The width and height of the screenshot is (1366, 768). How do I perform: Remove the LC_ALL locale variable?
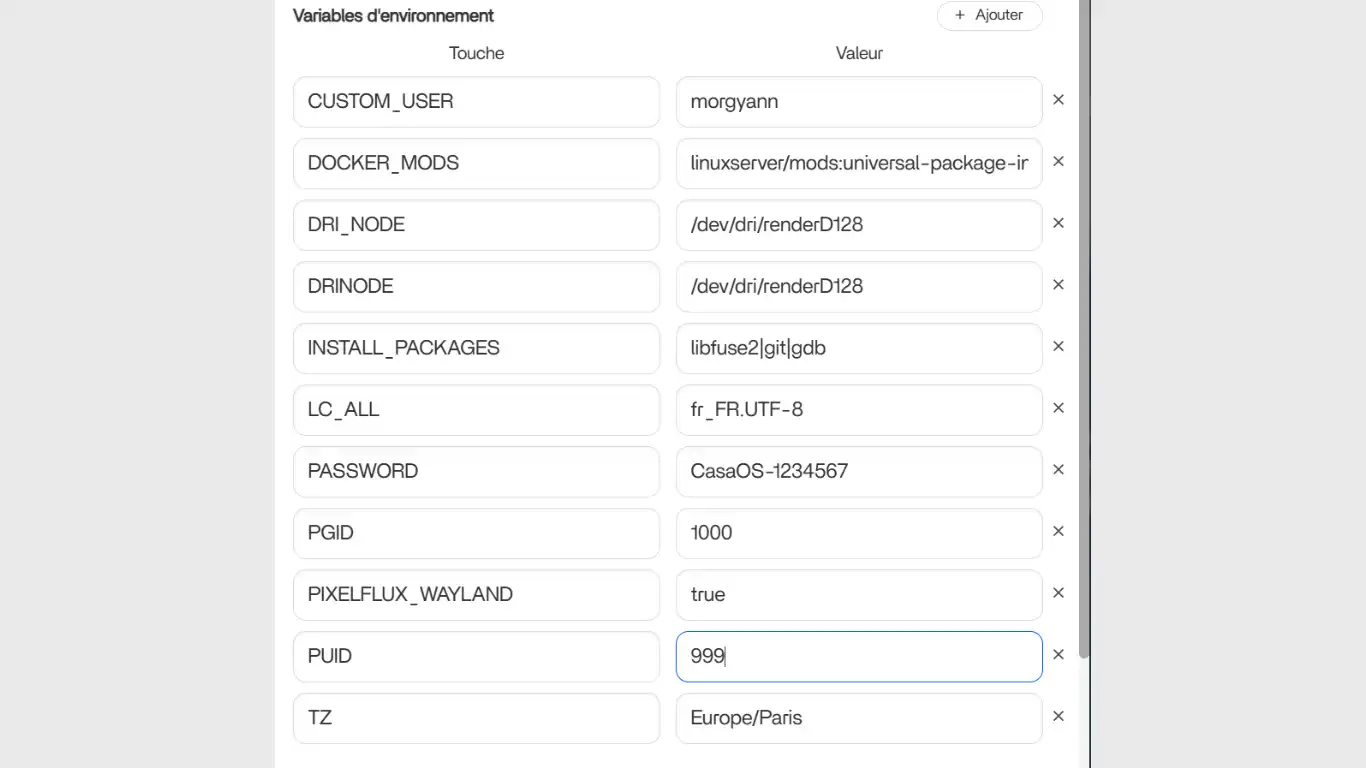point(1058,408)
